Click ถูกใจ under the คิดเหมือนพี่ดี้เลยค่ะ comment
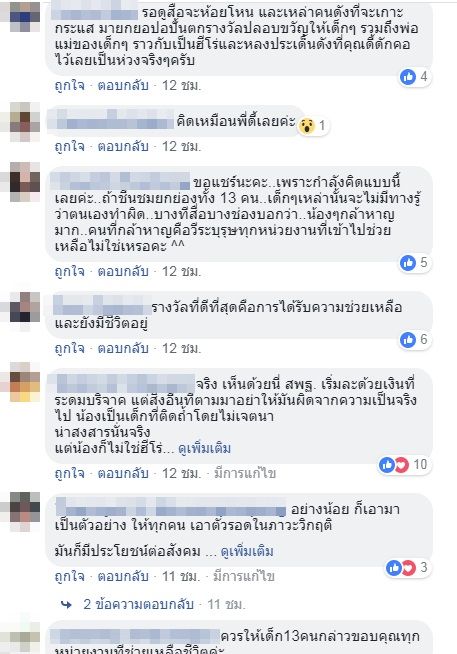The image size is (457, 654). tap(70, 146)
